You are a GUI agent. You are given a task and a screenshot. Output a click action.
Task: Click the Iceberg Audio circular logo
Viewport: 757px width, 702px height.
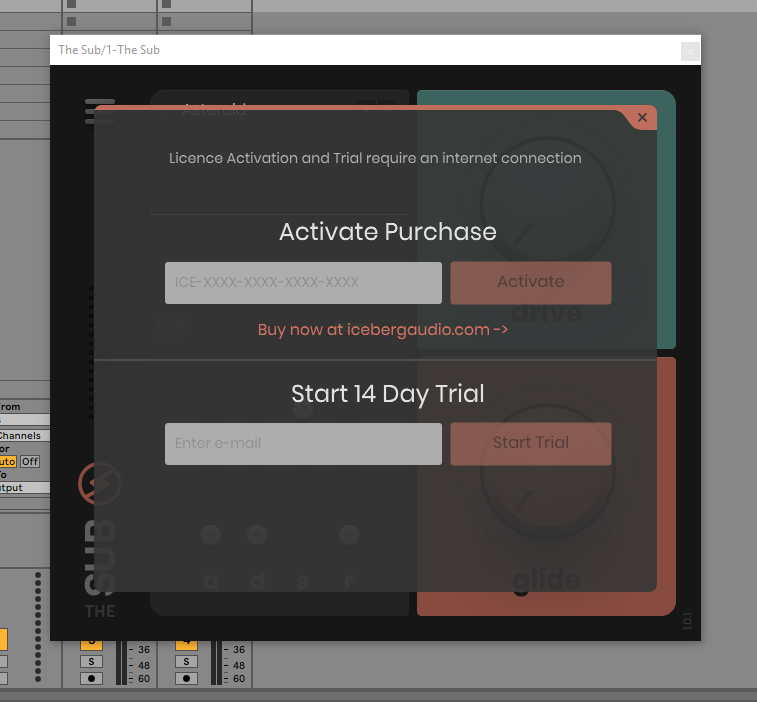pos(99,483)
